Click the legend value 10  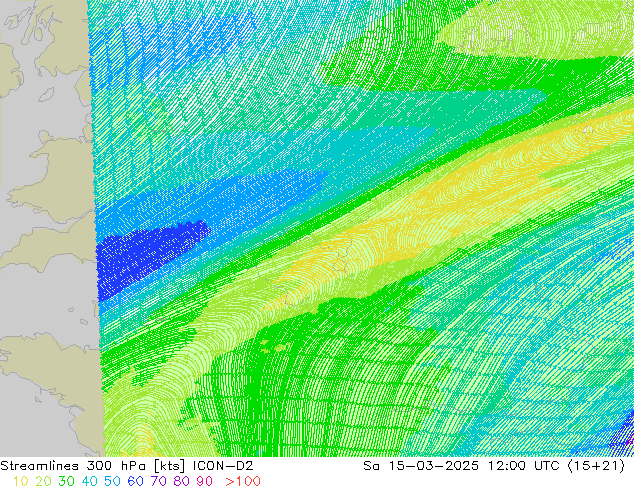[20, 481]
